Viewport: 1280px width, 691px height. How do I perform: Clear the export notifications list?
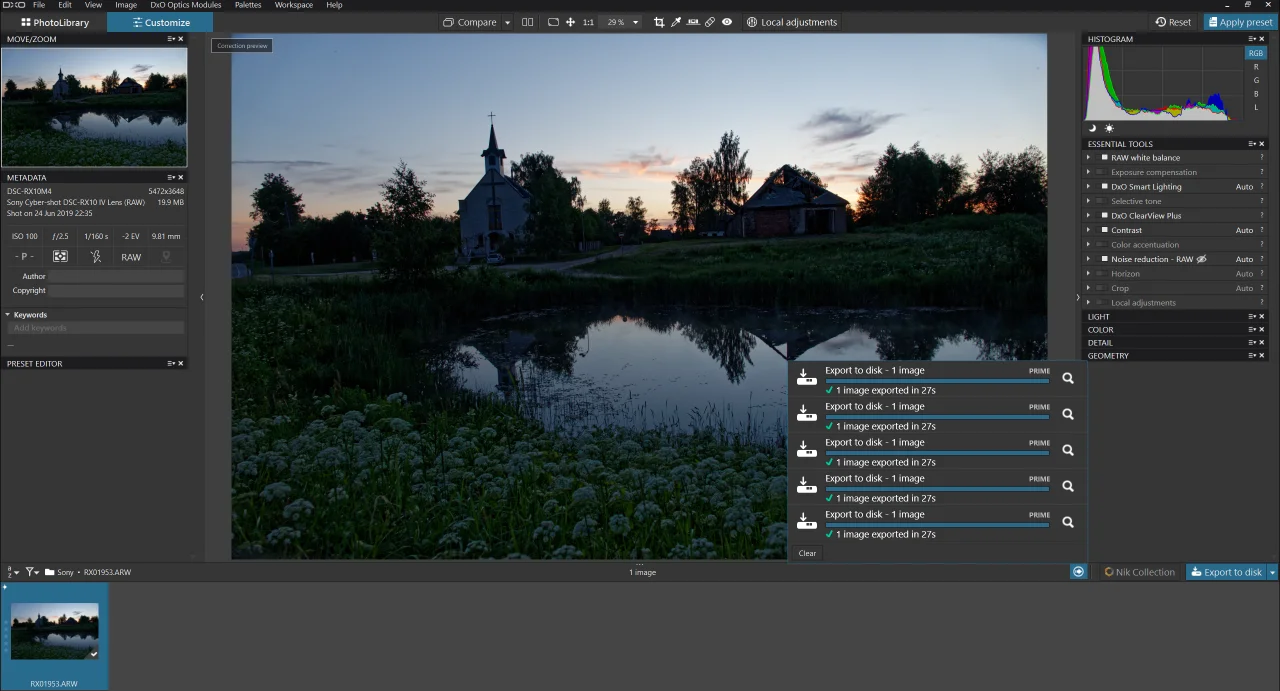[x=807, y=553]
